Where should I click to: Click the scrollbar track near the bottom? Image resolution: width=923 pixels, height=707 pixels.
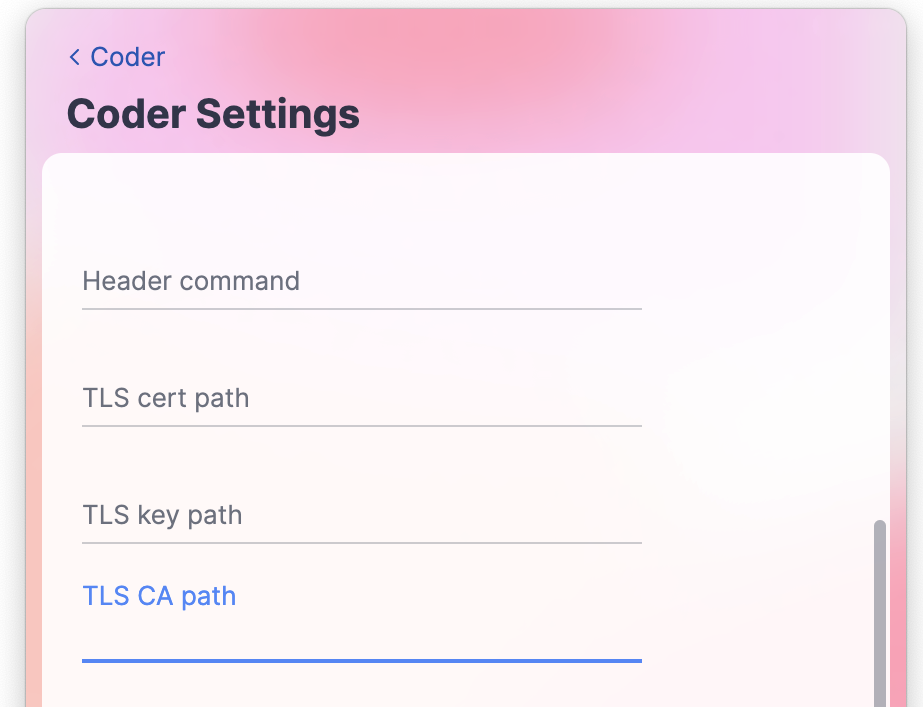(878, 690)
